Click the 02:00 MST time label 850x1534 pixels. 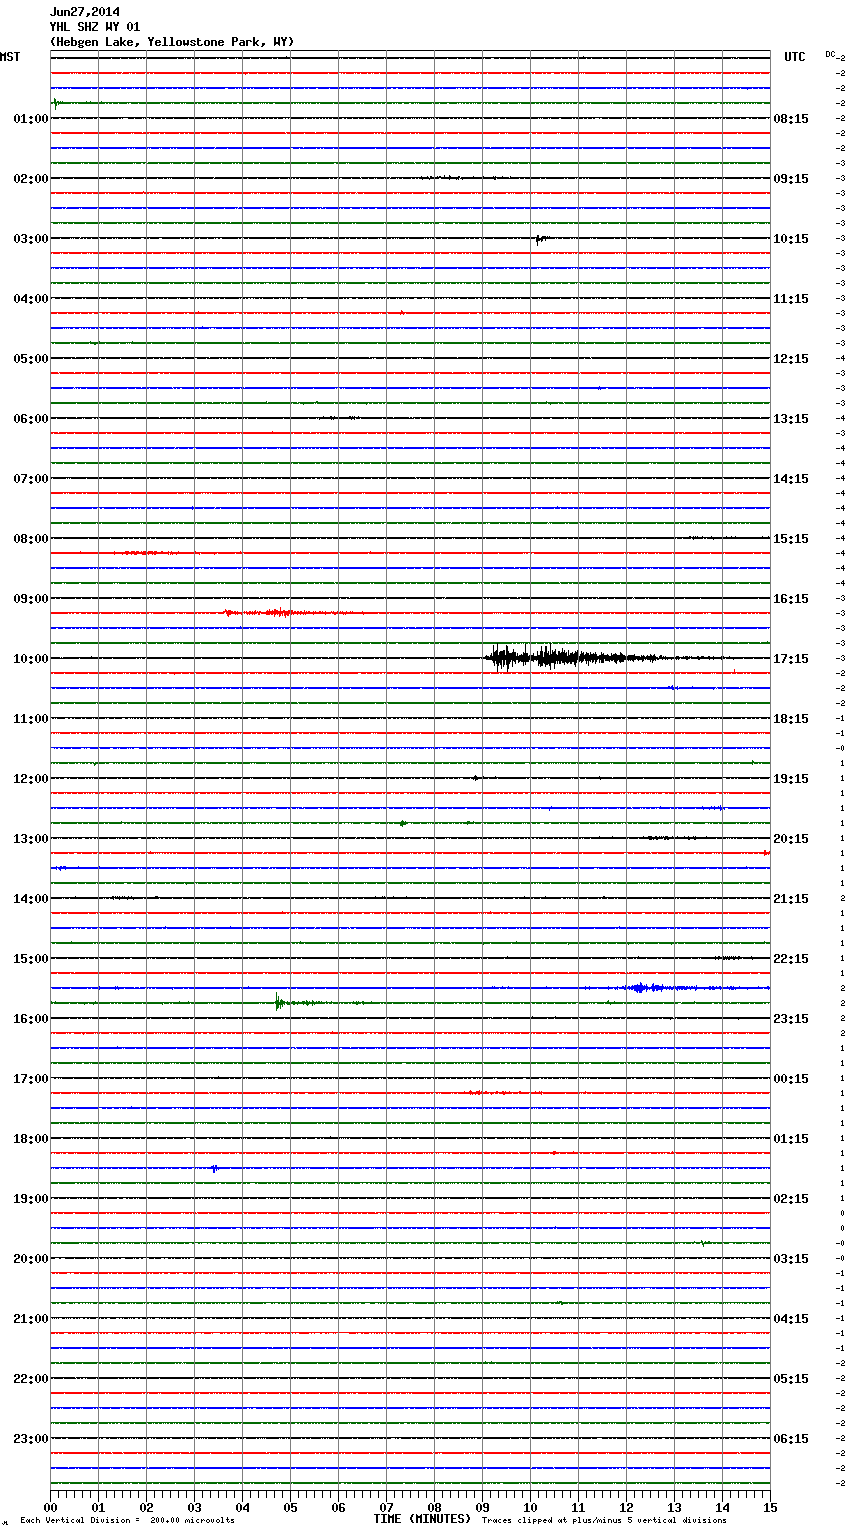coord(31,179)
